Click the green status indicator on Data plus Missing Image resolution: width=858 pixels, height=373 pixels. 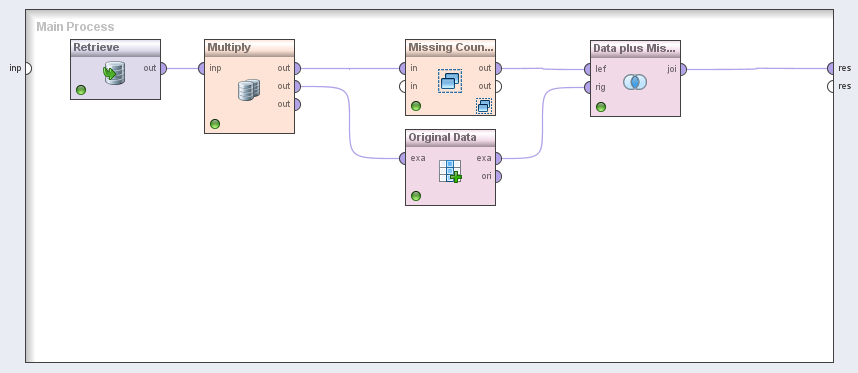click(x=601, y=107)
